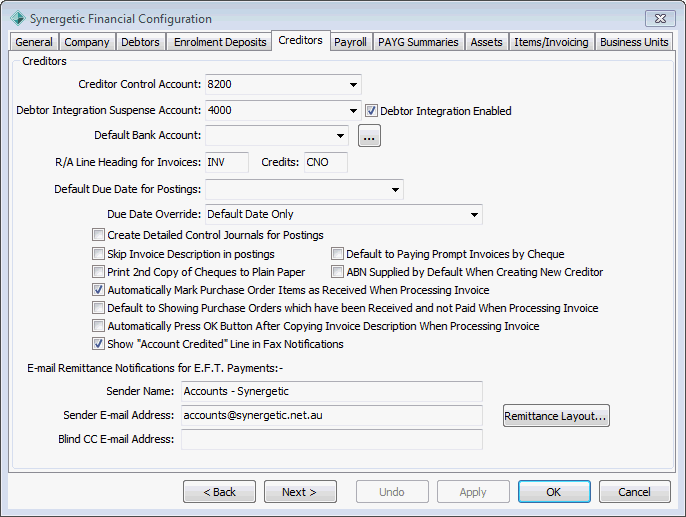Check Print 2nd Copy of Cheques to Plain Paper

(98, 272)
